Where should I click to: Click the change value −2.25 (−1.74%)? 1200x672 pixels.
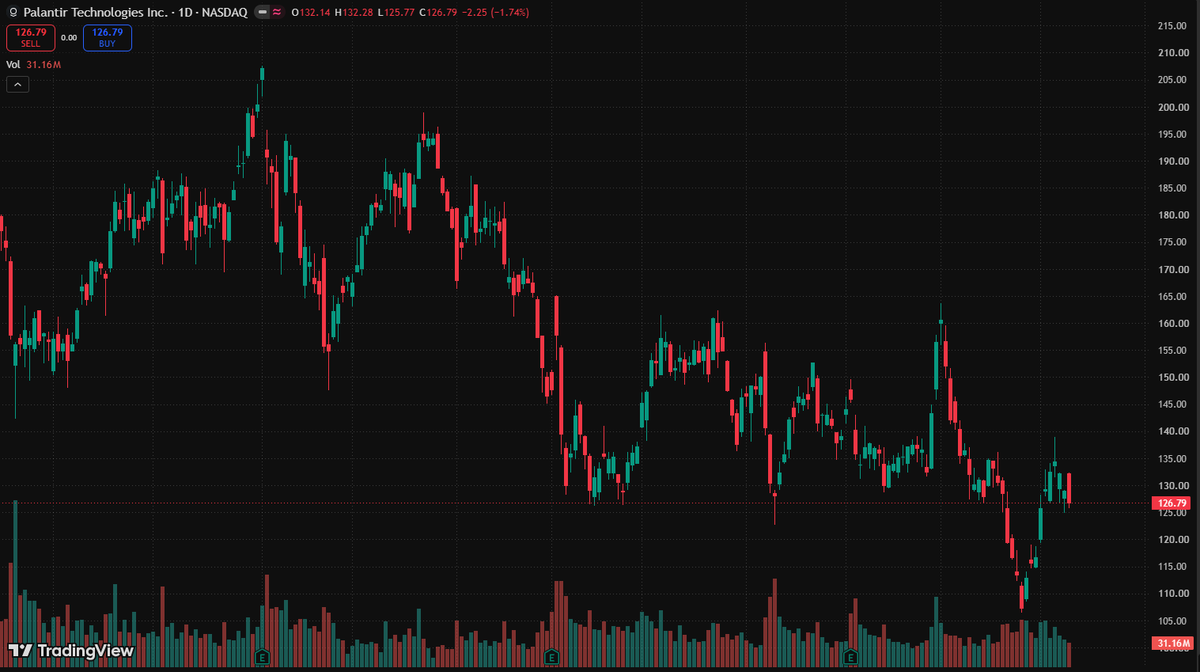point(497,12)
